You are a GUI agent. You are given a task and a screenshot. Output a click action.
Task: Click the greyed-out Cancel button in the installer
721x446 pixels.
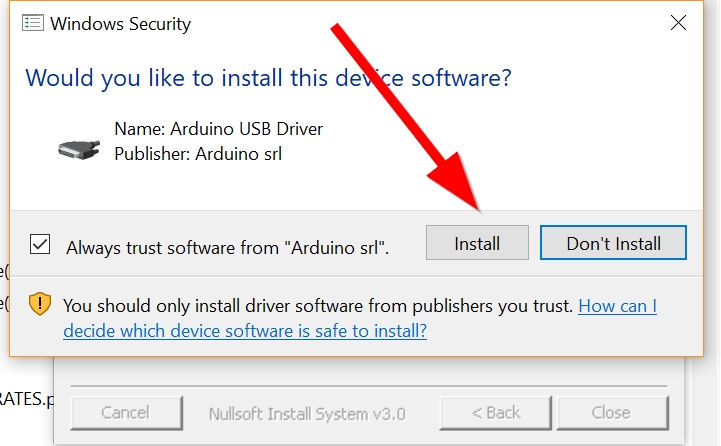point(125,412)
